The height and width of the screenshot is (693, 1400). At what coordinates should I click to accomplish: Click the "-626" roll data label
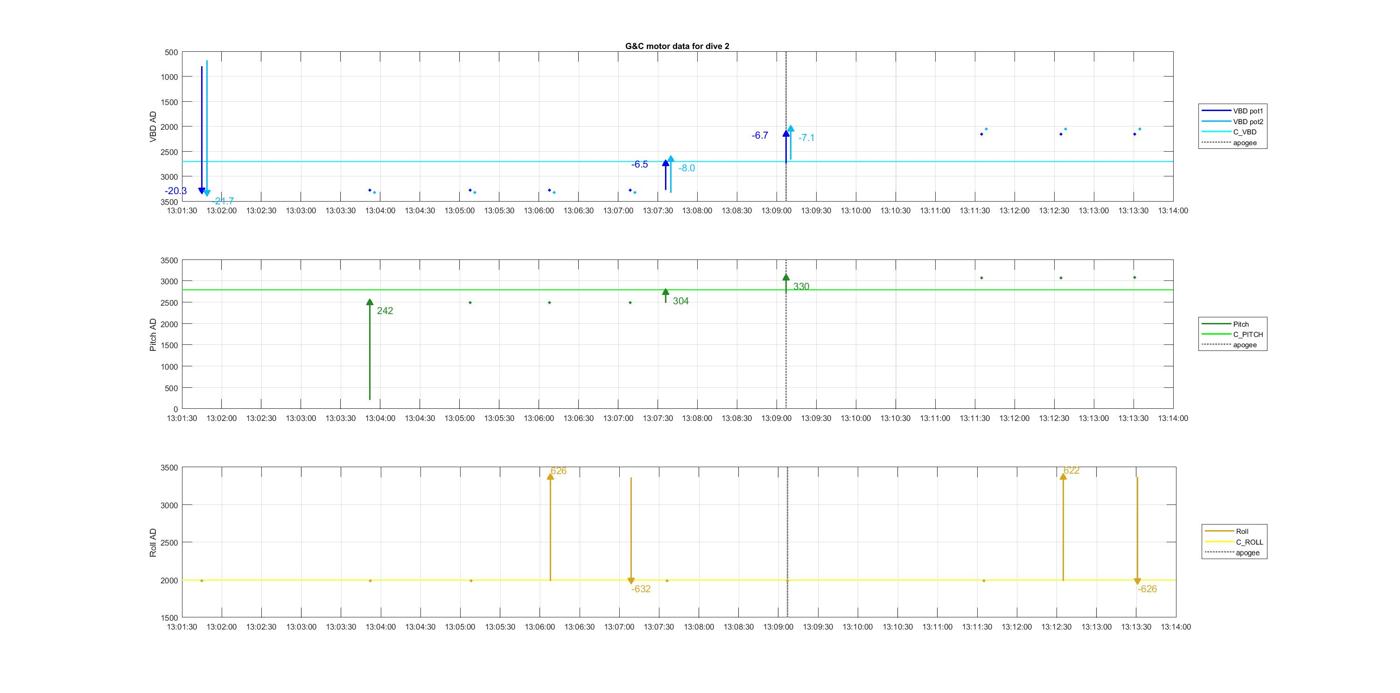1147,589
